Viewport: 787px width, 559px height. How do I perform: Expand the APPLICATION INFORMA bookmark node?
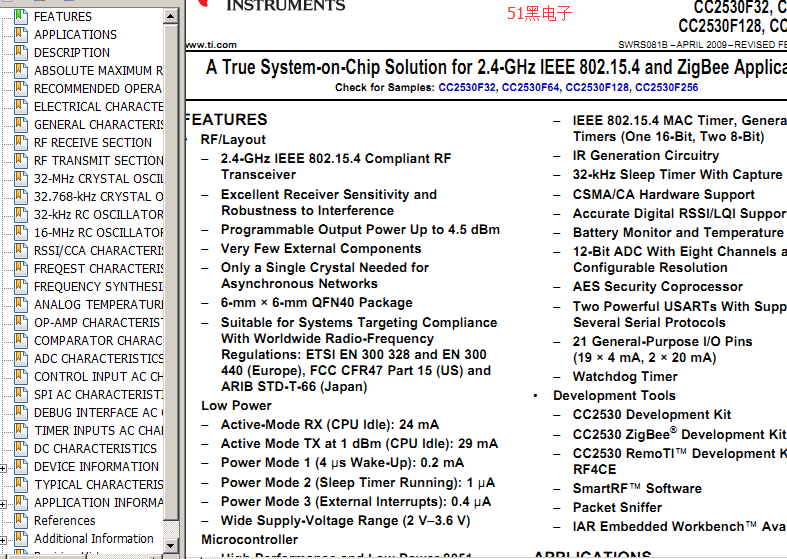point(3,504)
